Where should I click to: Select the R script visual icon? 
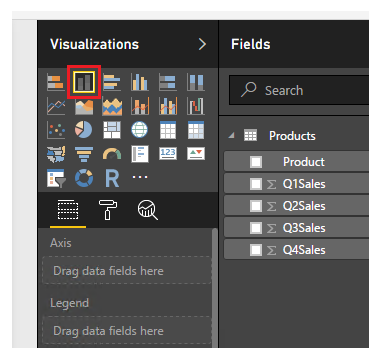tap(112, 178)
